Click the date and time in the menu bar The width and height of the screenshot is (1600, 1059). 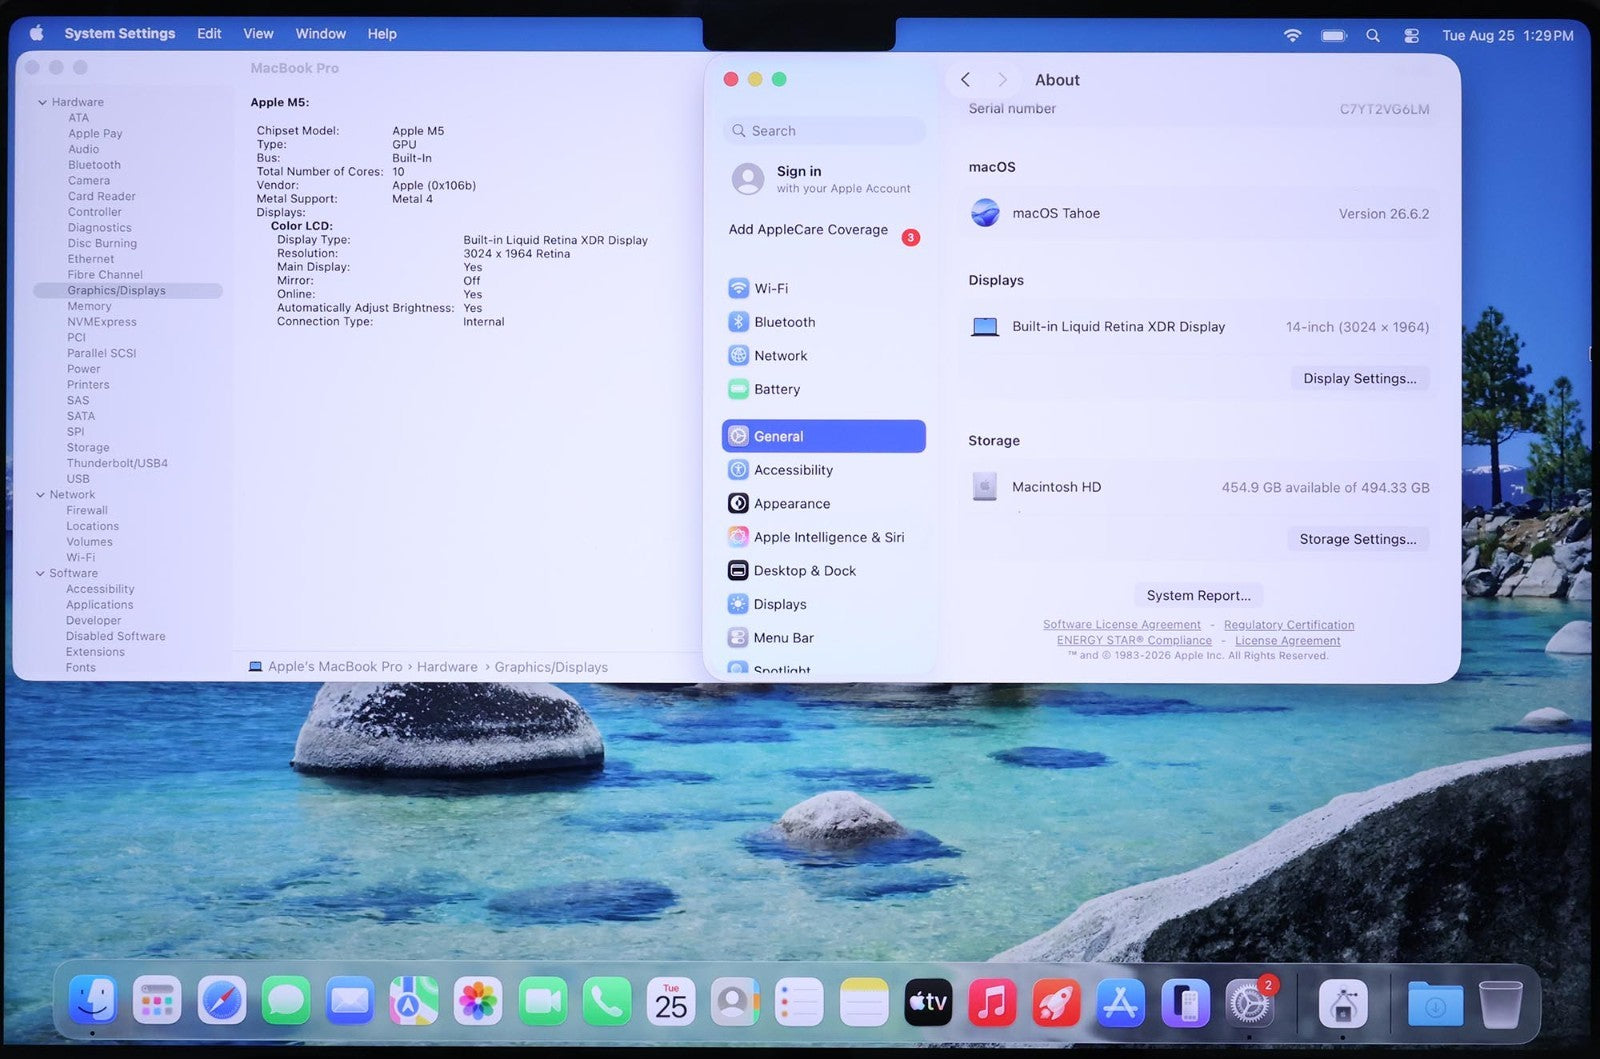pyautogui.click(x=1508, y=35)
